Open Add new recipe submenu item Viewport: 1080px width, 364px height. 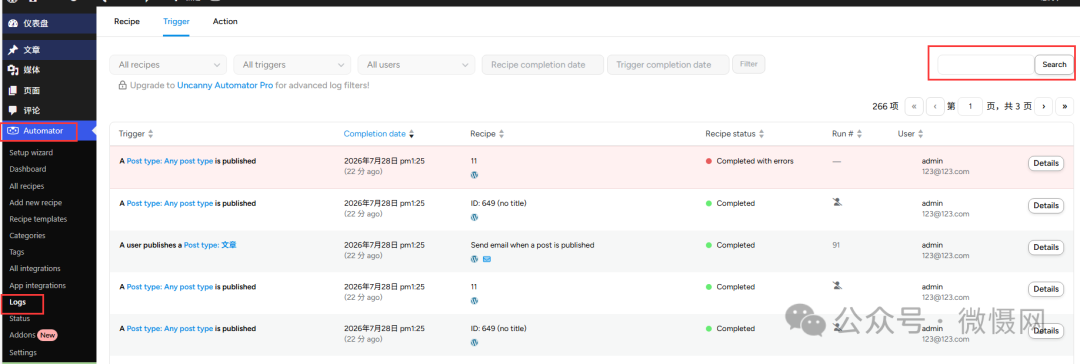[35, 203]
